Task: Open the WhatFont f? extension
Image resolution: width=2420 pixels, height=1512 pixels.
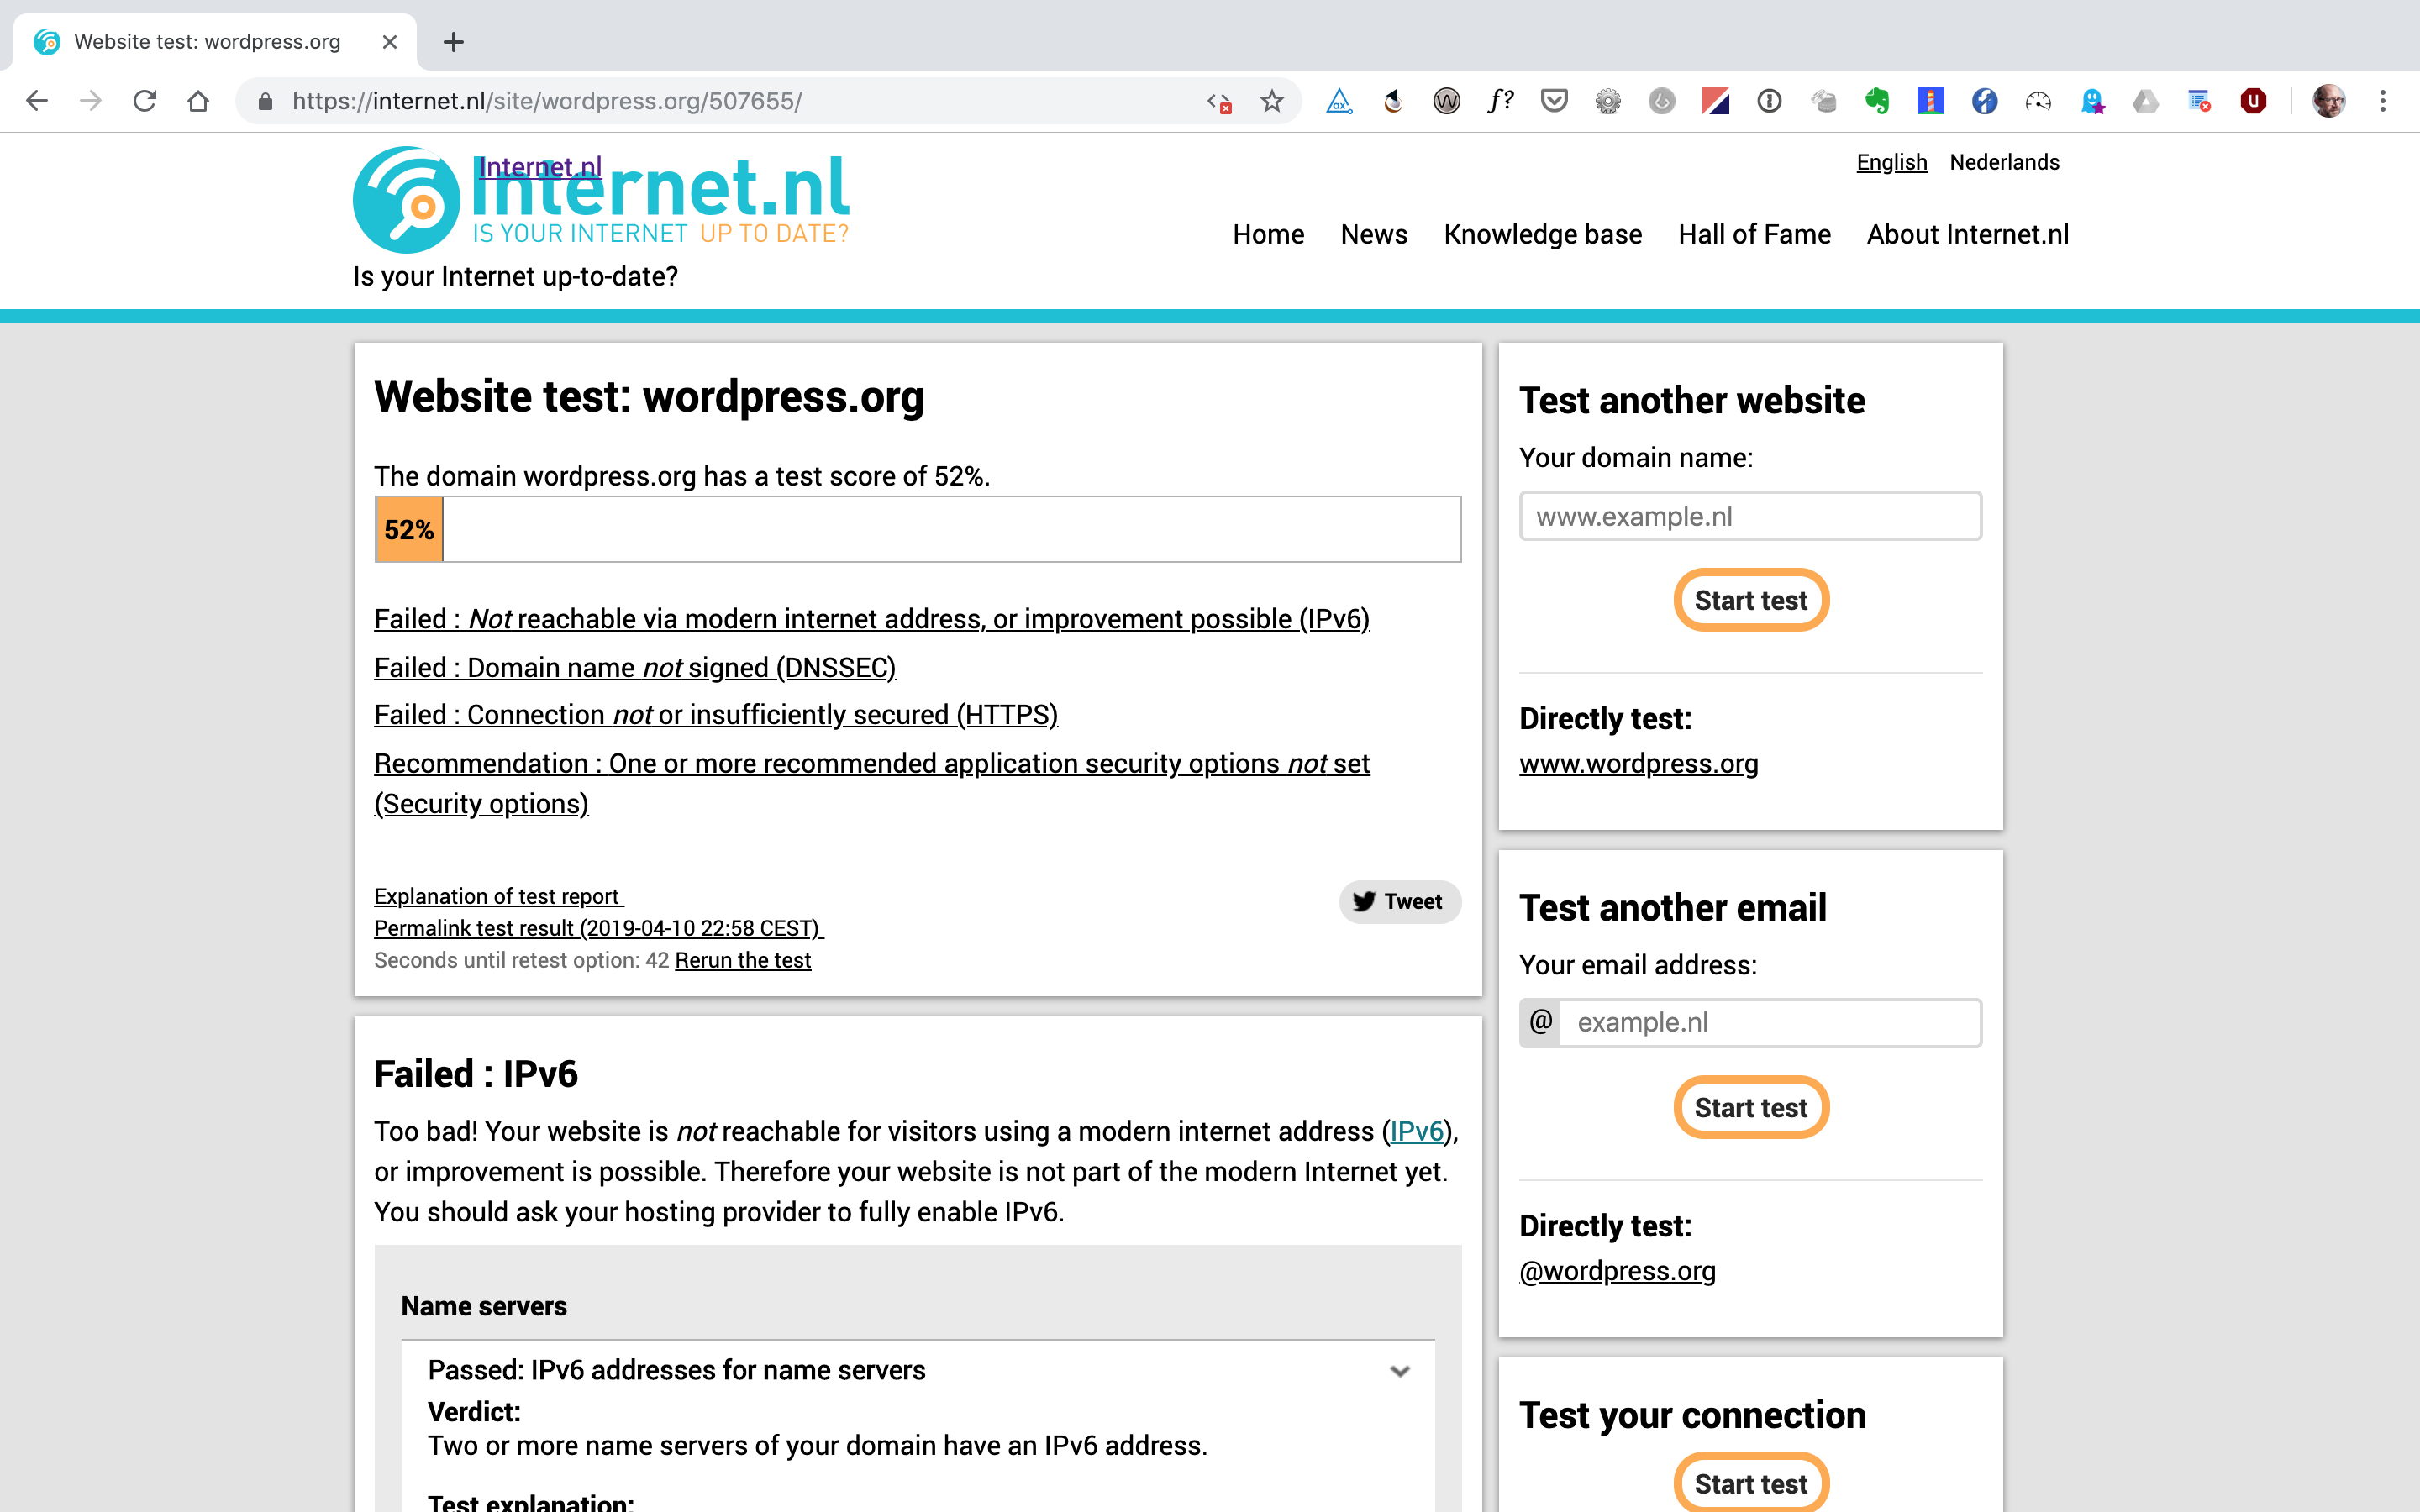Action: point(1500,101)
